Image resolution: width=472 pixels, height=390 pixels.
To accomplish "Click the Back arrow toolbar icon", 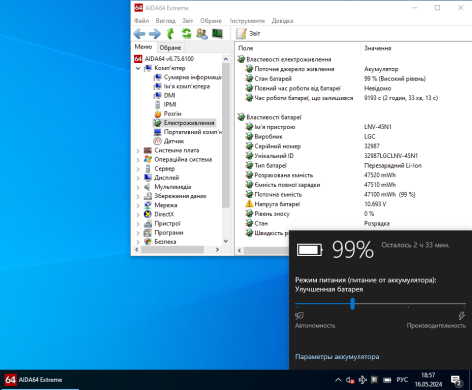I will pos(139,34).
